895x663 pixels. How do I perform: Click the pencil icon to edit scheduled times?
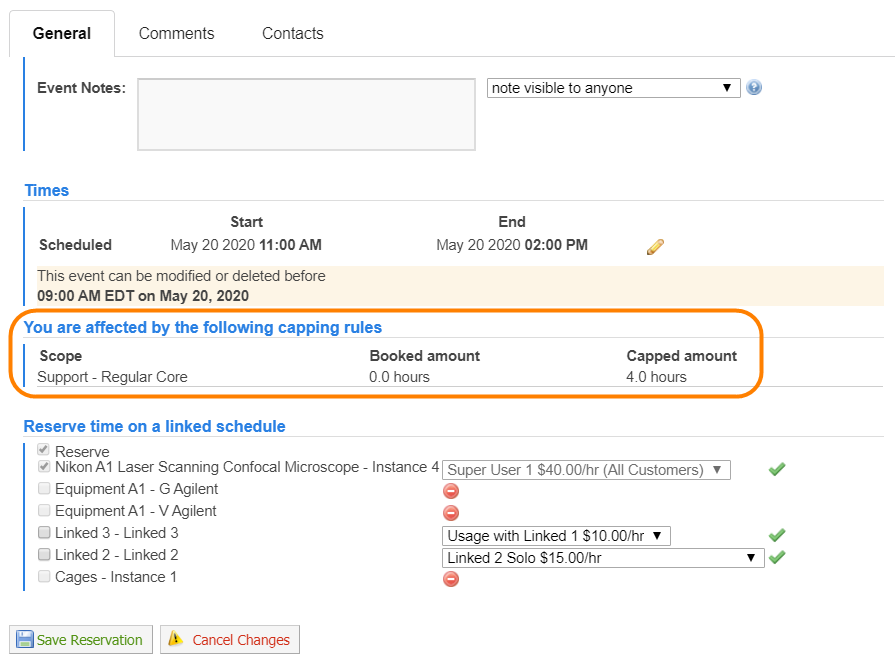656,246
